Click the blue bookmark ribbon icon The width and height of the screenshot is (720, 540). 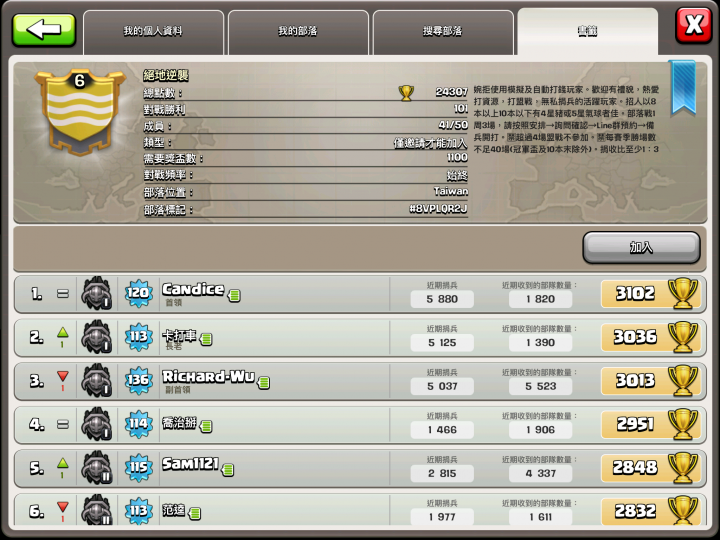(683, 87)
